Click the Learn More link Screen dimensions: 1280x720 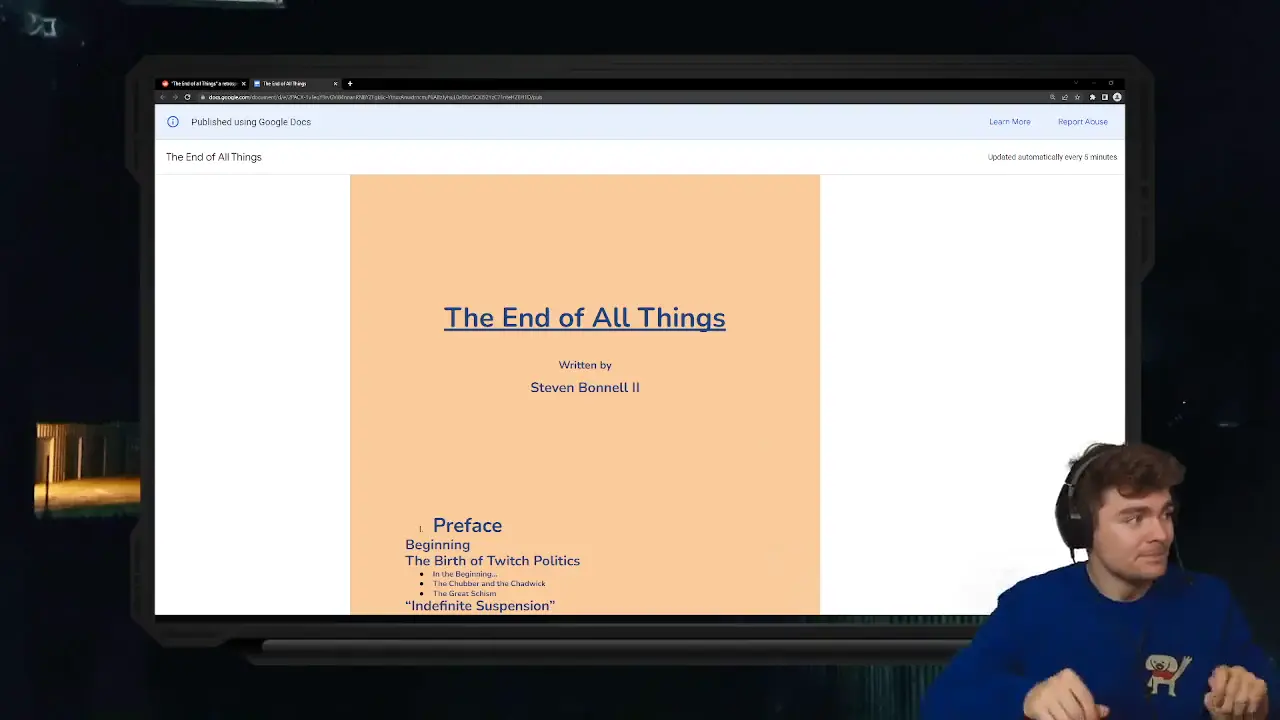(x=1009, y=122)
